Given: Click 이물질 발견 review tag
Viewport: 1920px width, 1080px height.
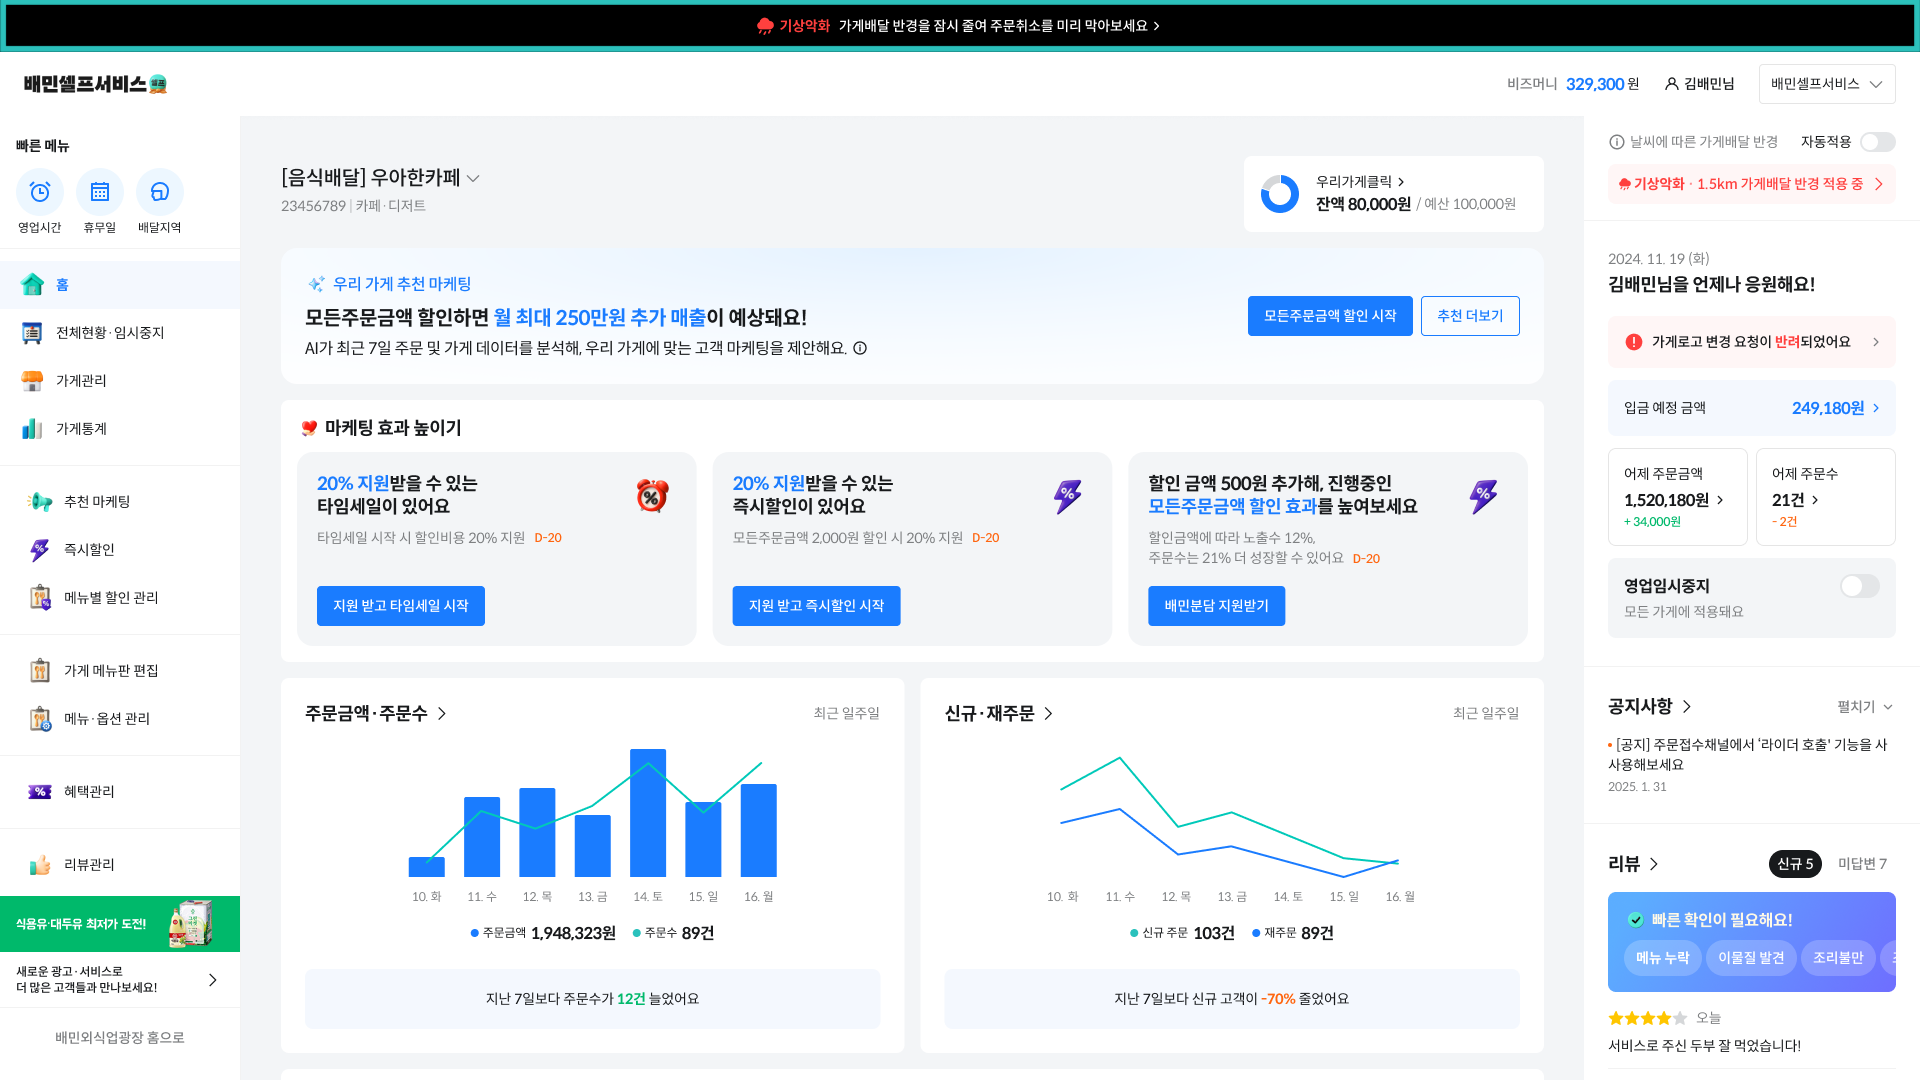Looking at the screenshot, I should [x=1751, y=958].
